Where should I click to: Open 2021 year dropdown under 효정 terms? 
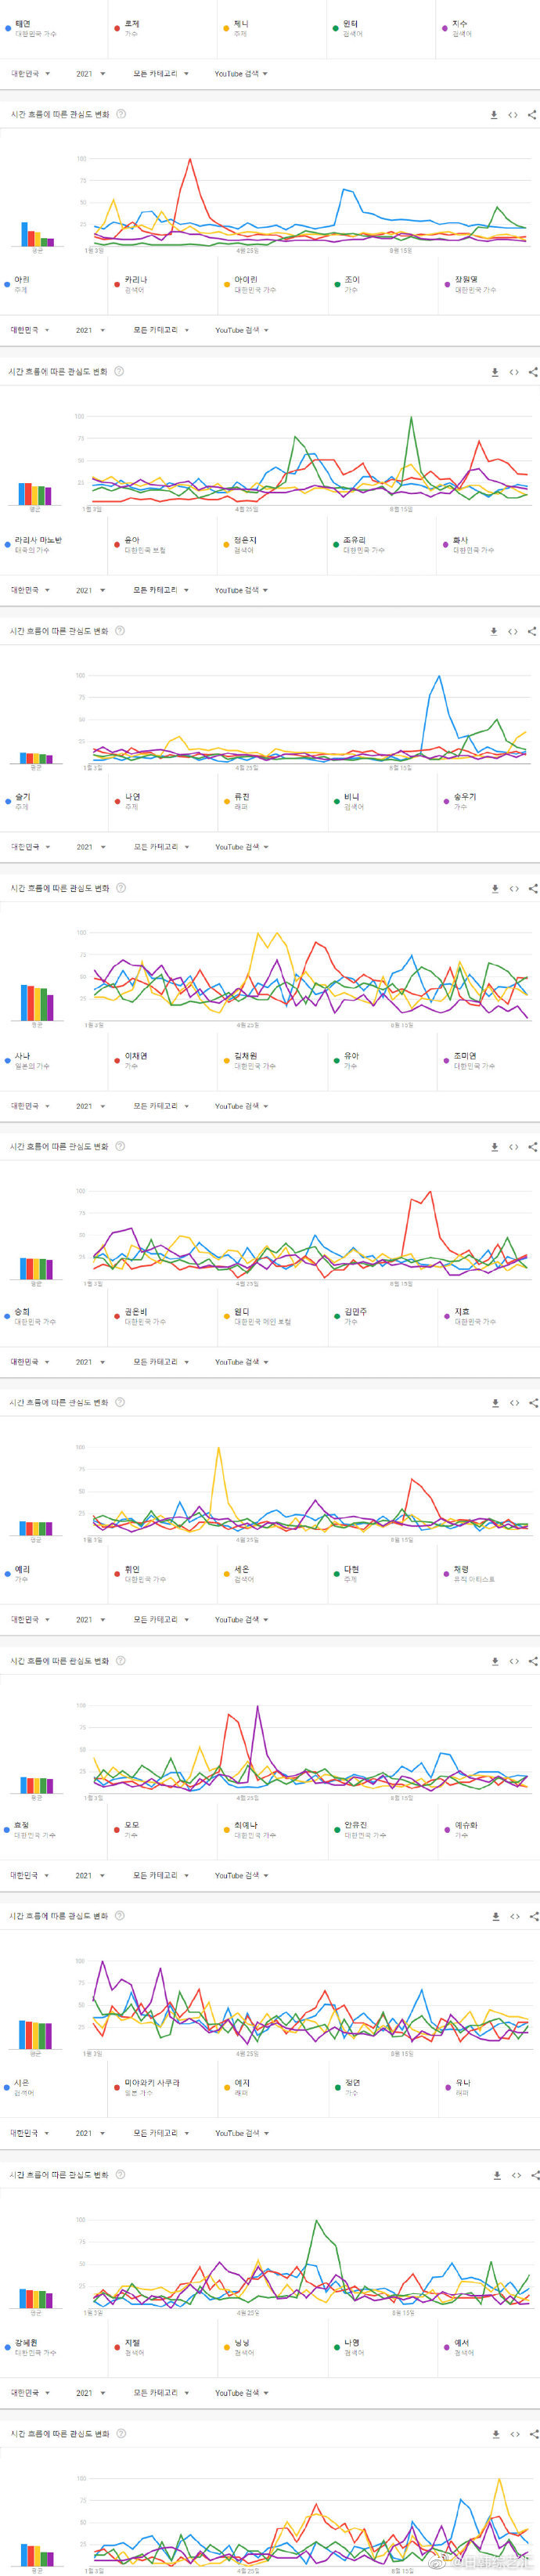point(90,1875)
